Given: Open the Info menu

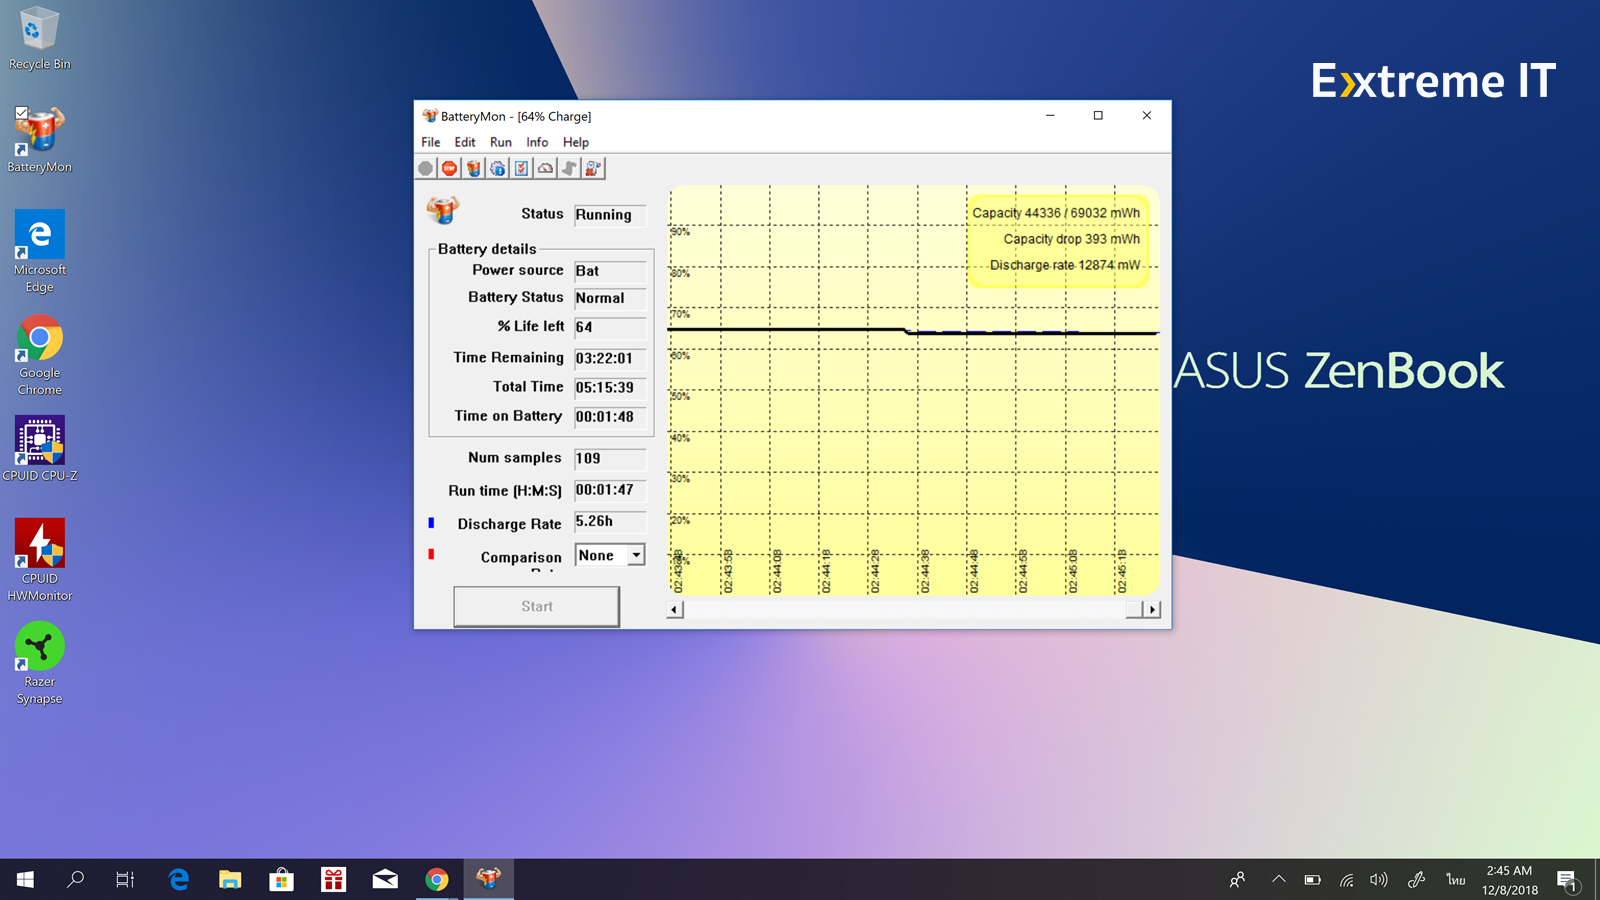Looking at the screenshot, I should [537, 142].
